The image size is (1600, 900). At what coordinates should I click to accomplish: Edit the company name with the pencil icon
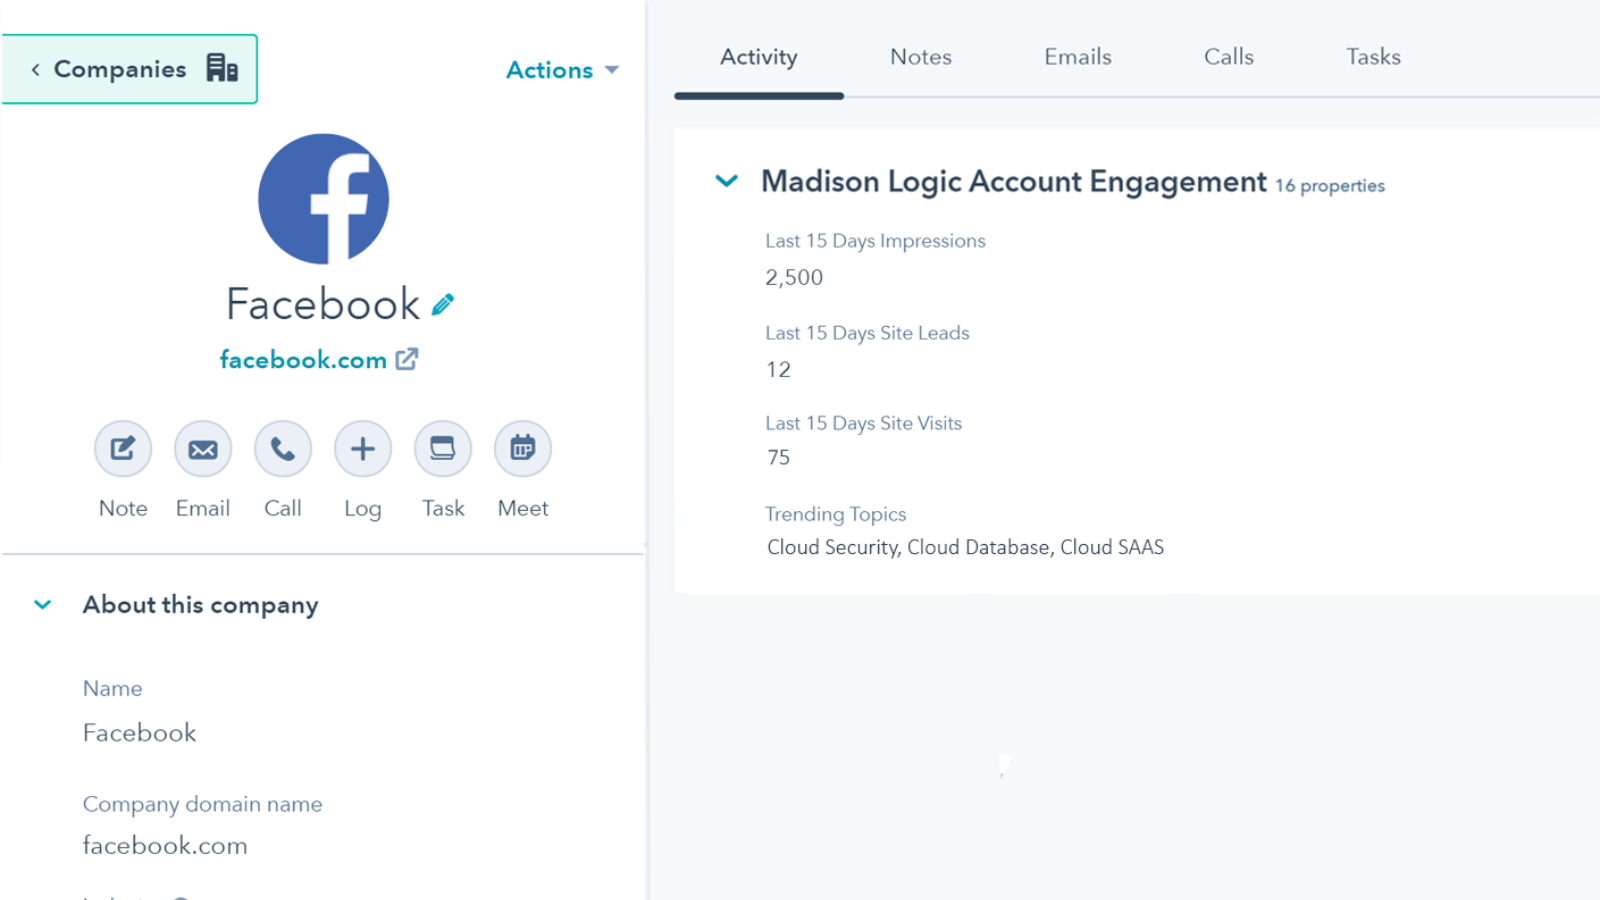click(x=440, y=303)
